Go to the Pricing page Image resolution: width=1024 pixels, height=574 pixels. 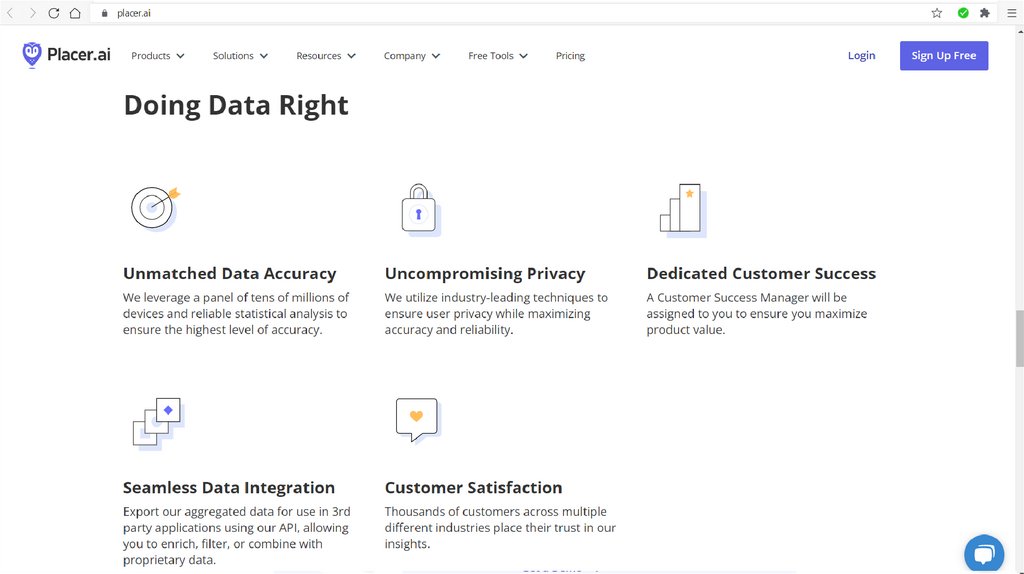click(570, 56)
